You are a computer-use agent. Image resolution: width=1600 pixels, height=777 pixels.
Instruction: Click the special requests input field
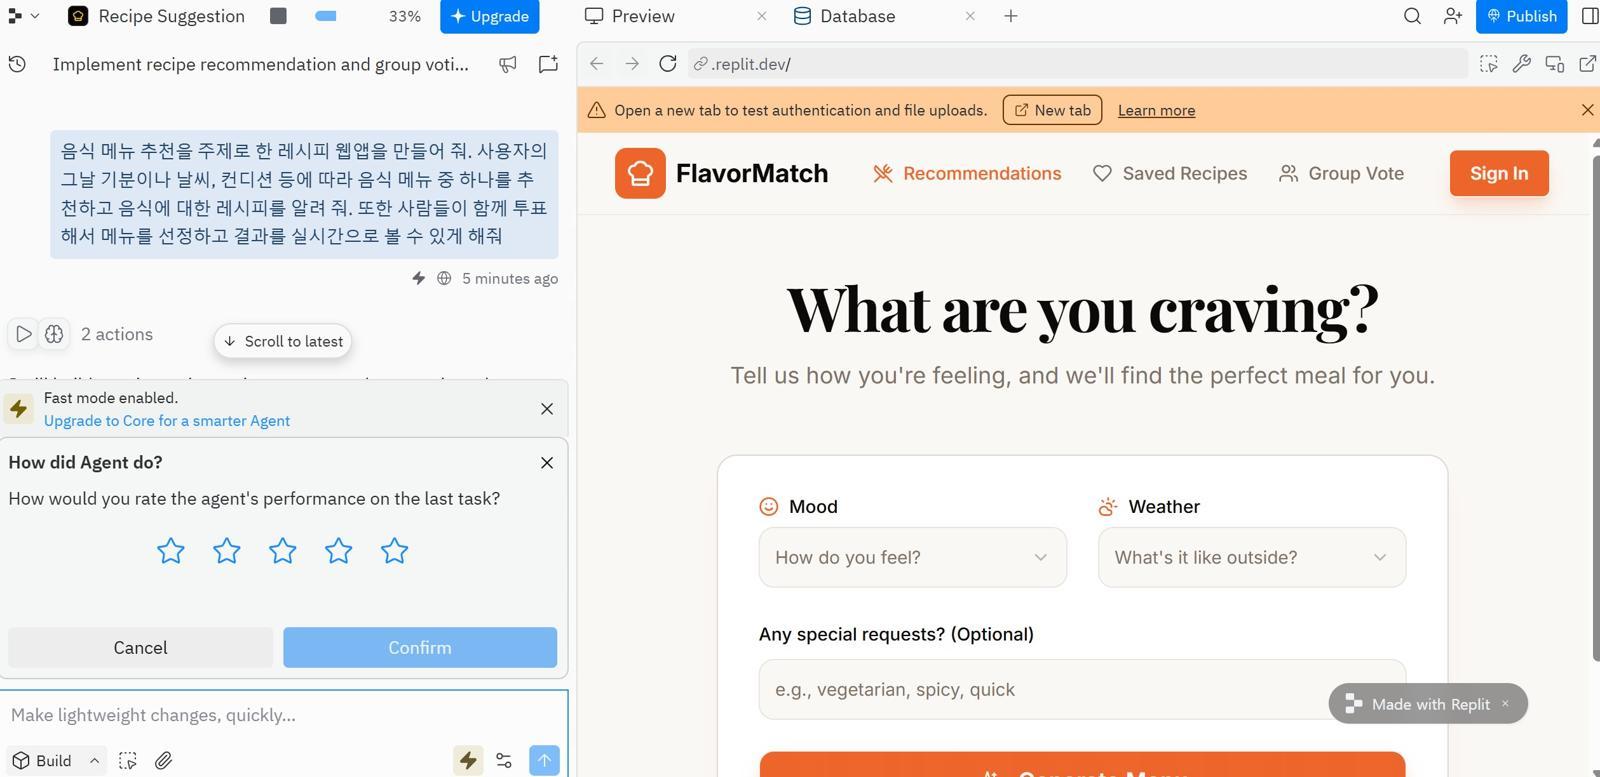pos(1082,689)
